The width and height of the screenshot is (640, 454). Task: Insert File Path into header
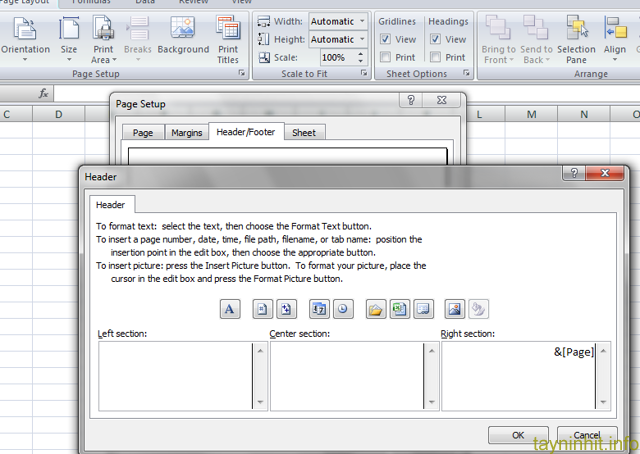pyautogui.click(x=375, y=309)
